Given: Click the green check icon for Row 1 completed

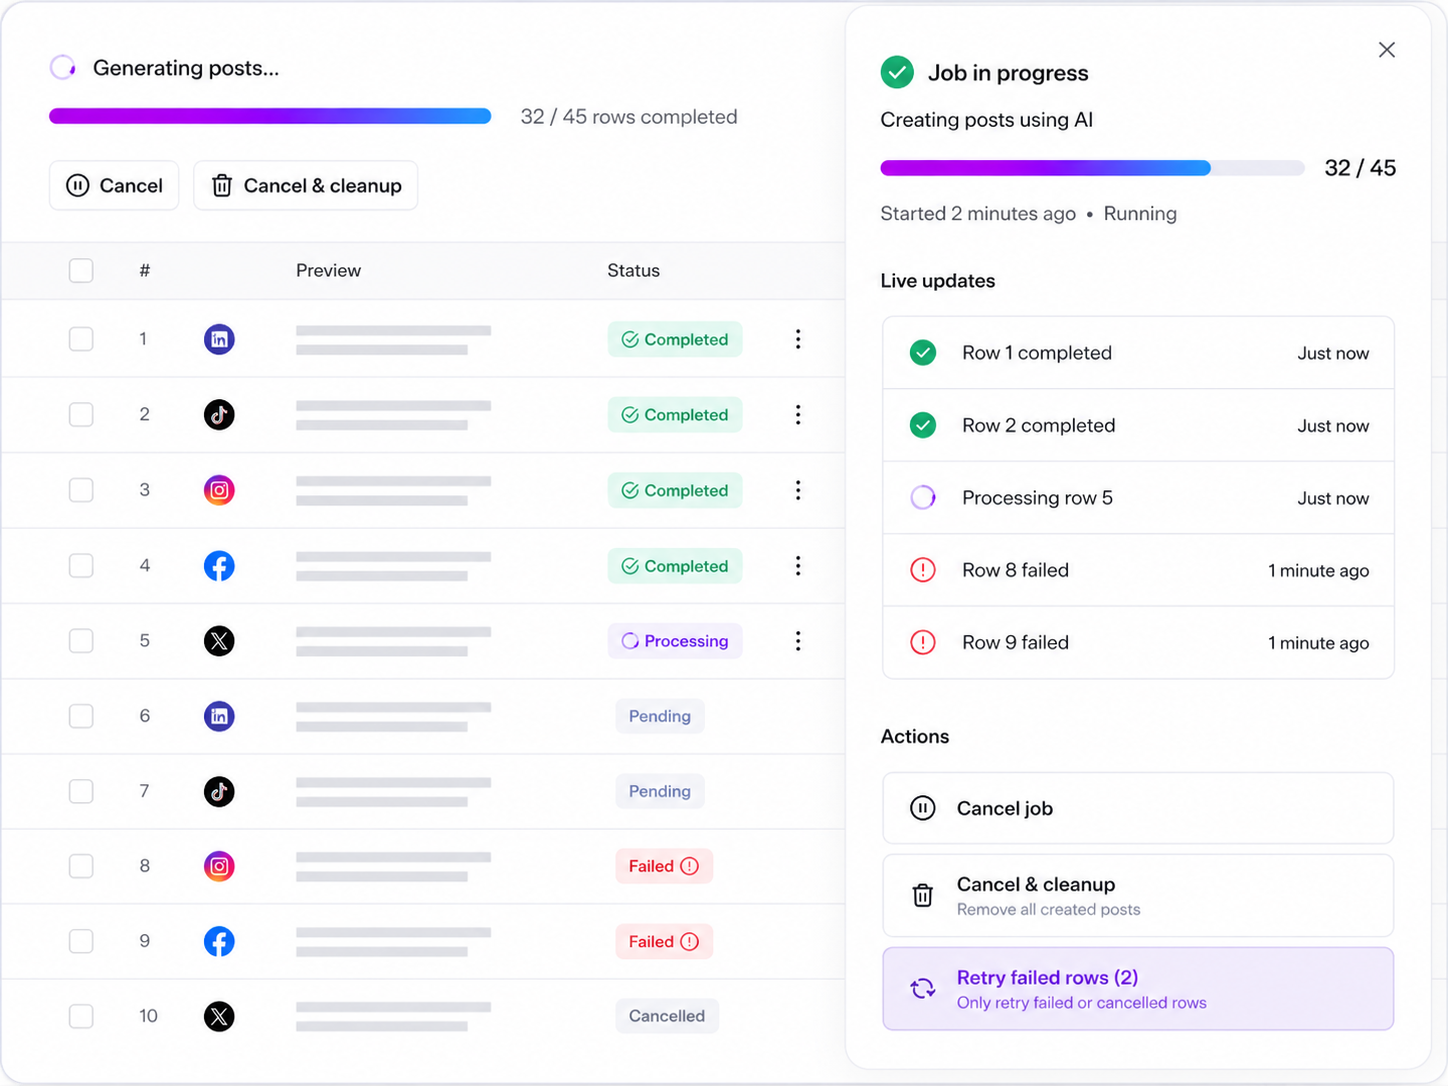Looking at the screenshot, I should point(923,353).
